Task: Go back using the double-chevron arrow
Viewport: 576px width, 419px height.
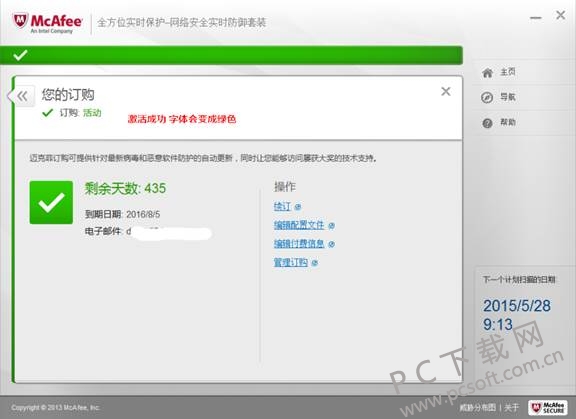Action: (22, 96)
